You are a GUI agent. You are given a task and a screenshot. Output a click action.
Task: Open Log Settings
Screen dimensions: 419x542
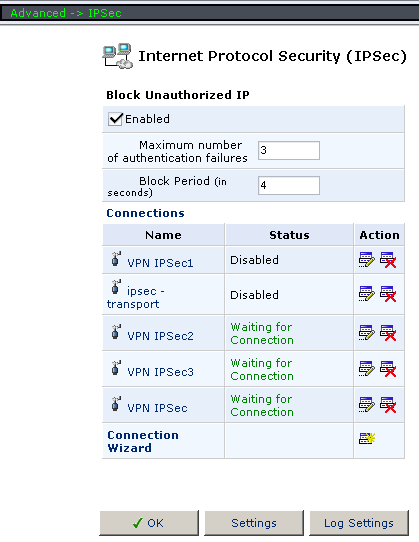(x=359, y=523)
